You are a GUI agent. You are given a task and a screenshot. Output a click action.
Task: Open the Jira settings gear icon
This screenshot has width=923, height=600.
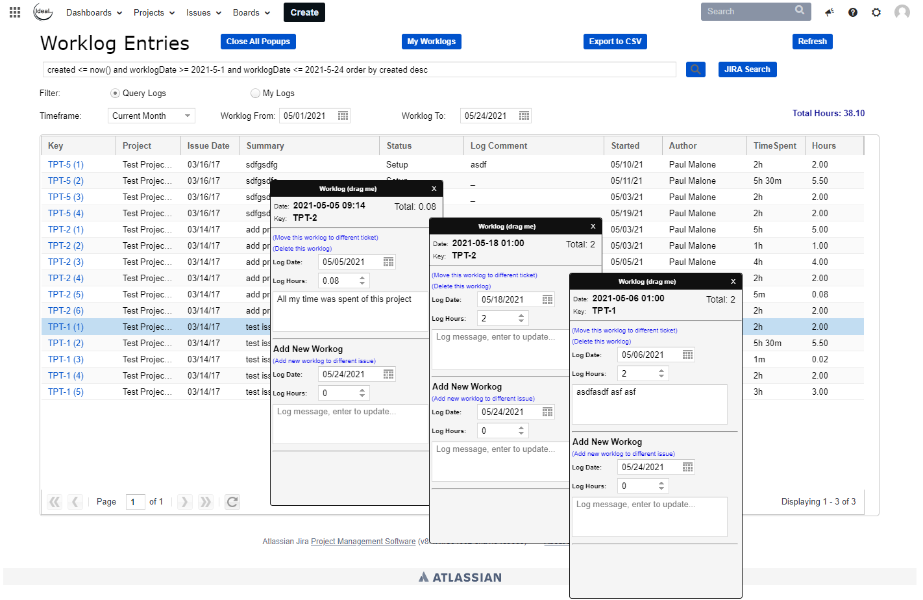[x=877, y=12]
